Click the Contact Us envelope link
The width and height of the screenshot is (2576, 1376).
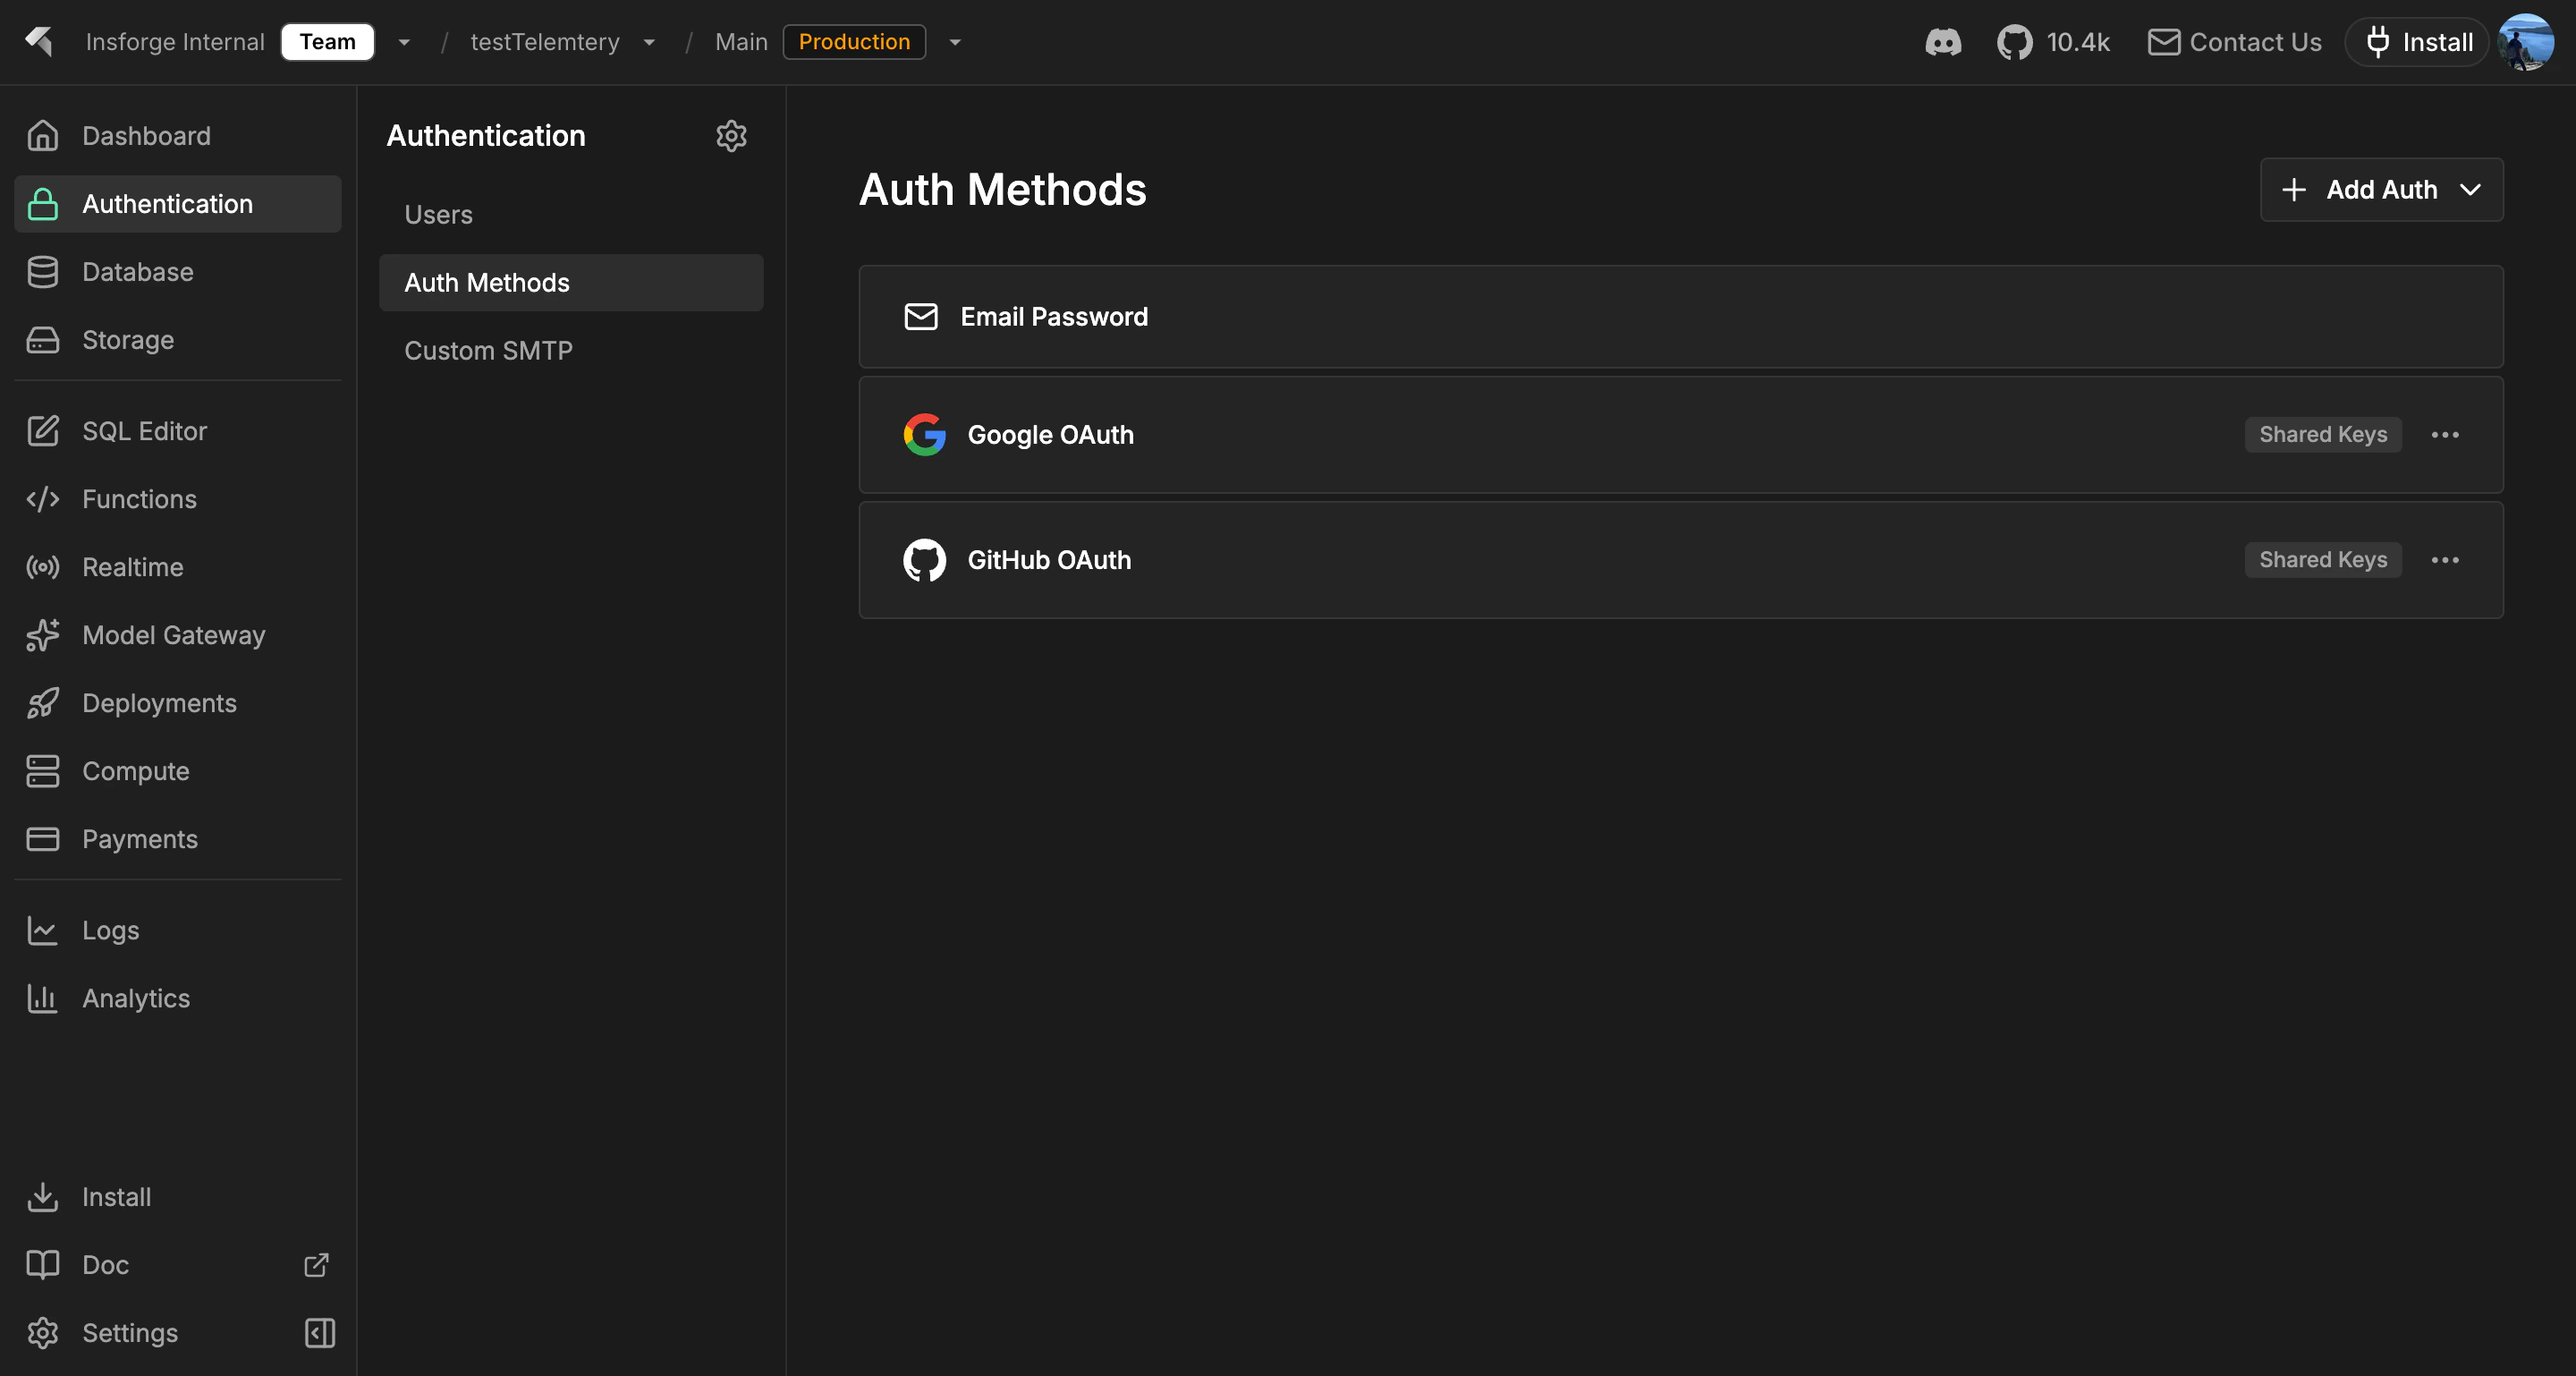tap(2234, 42)
